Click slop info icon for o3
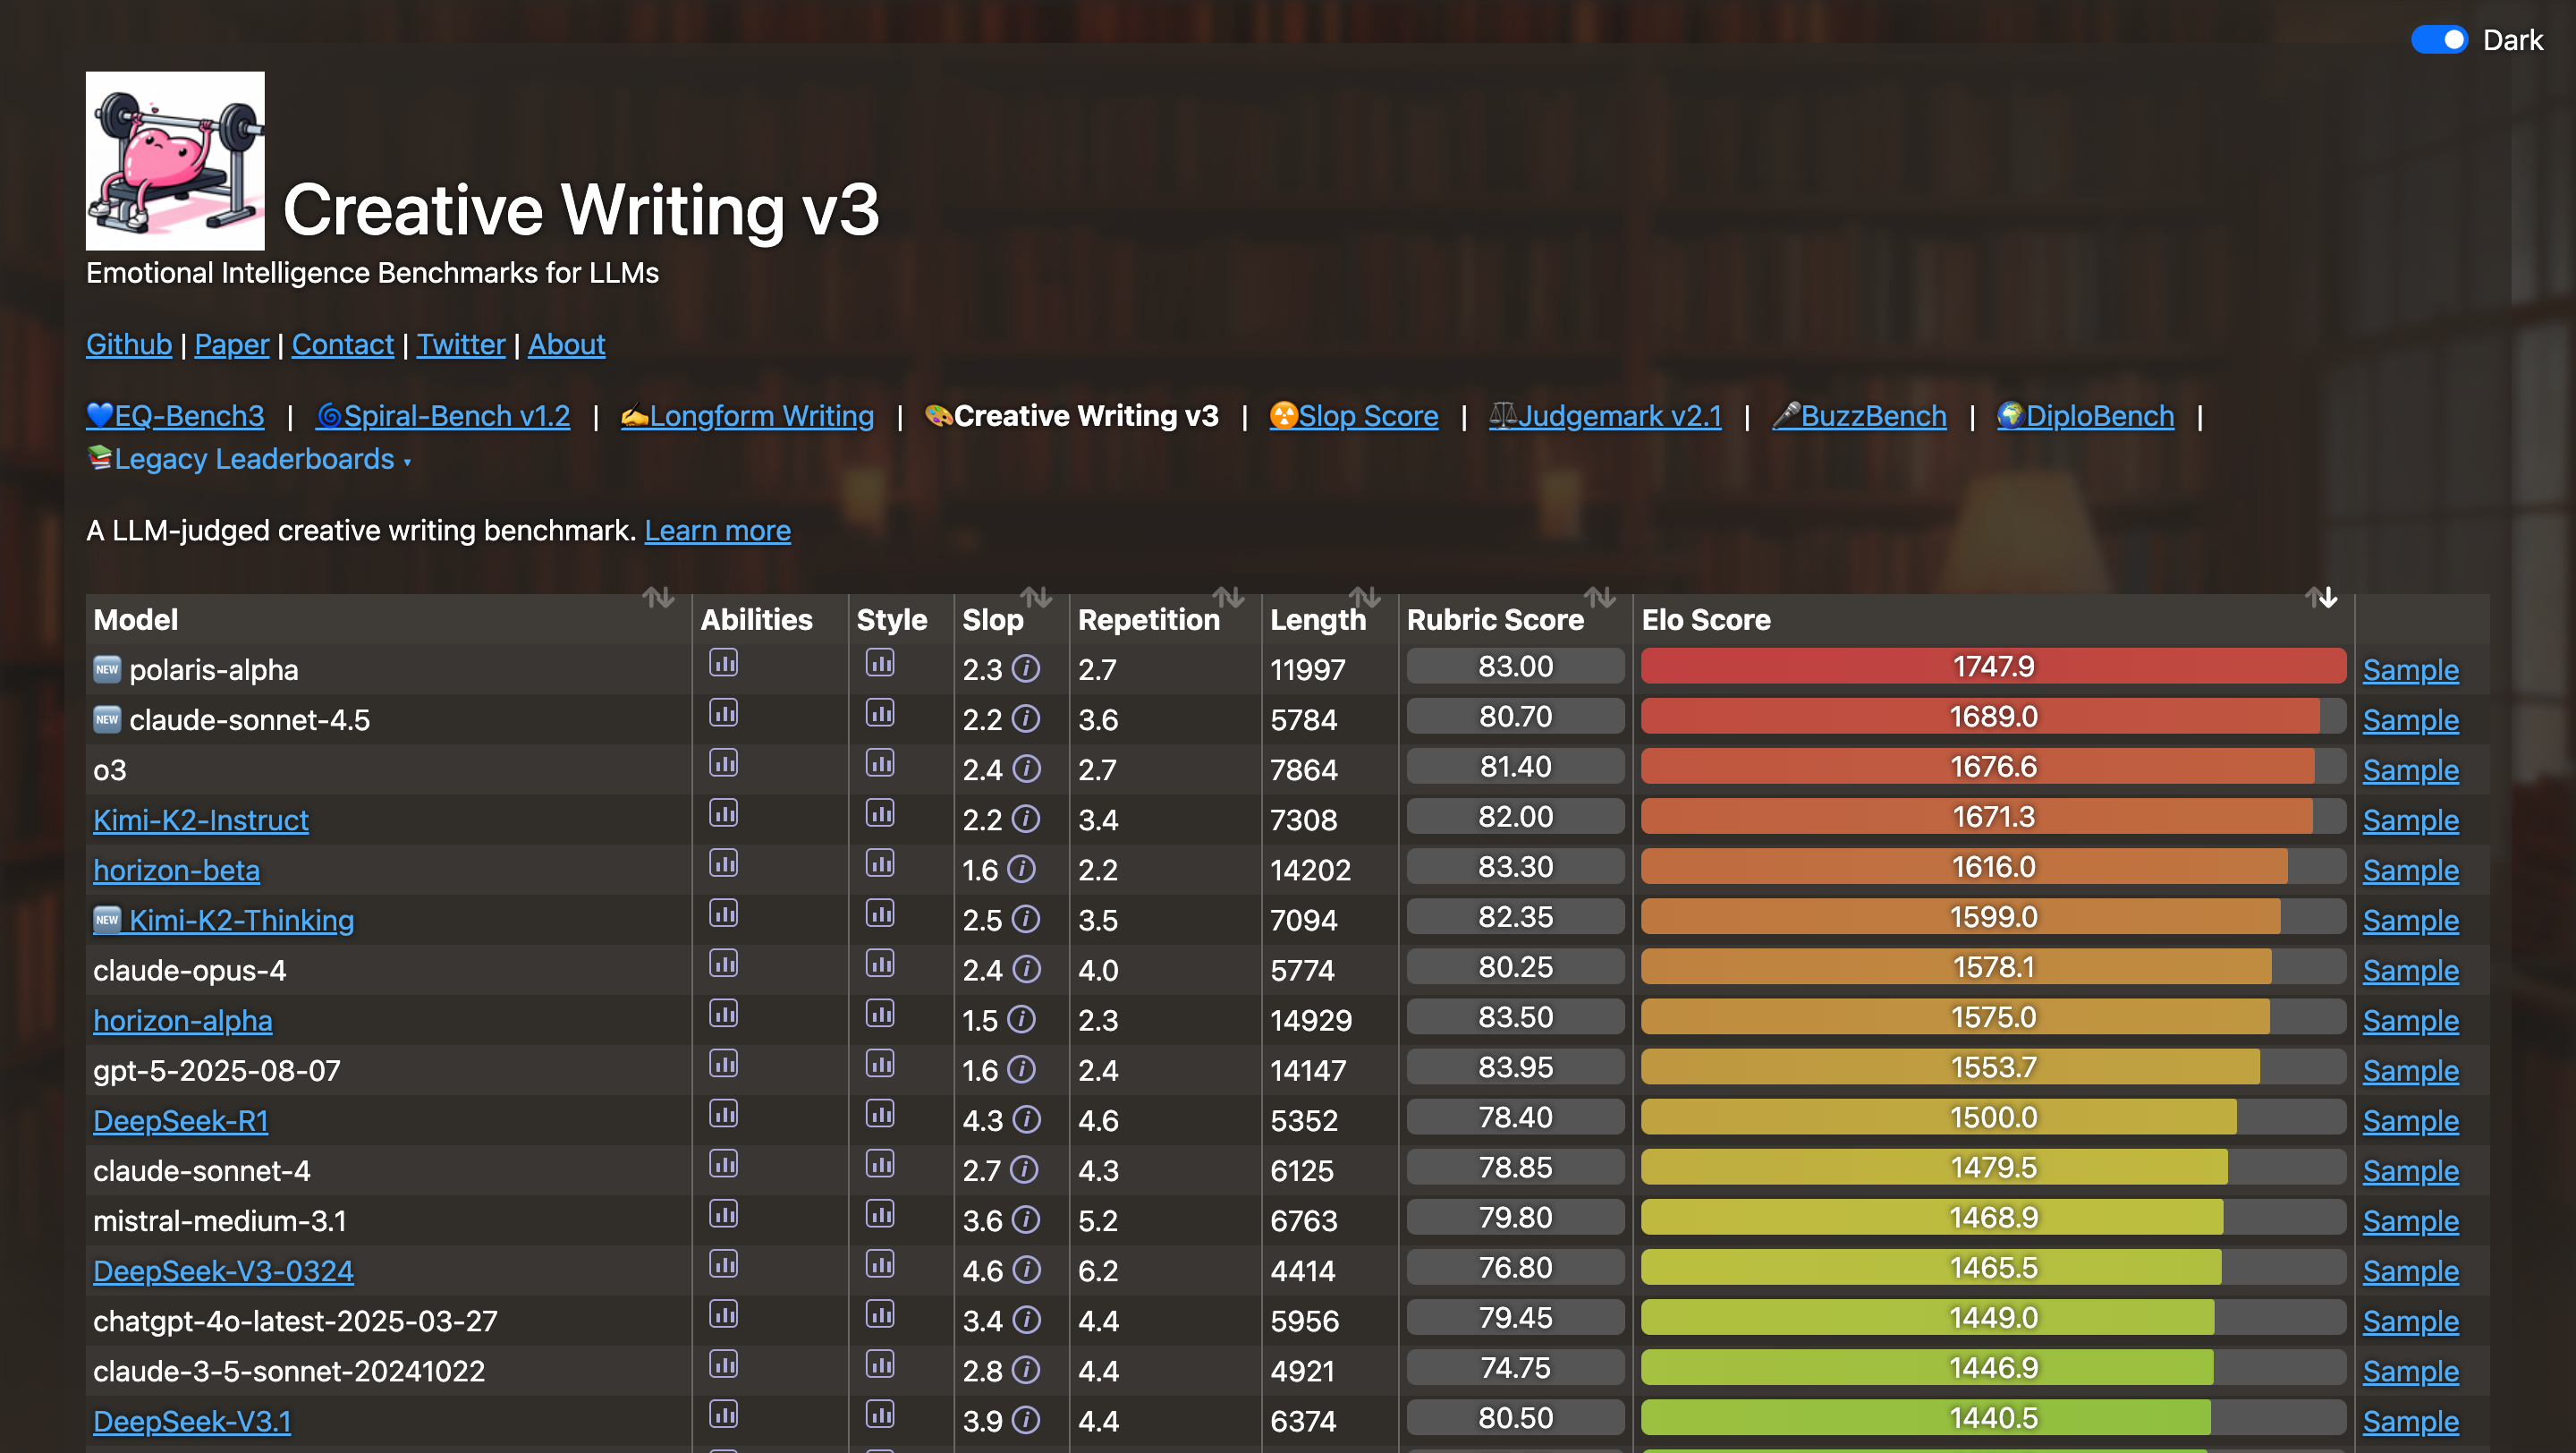Image resolution: width=2576 pixels, height=1453 pixels. tap(1026, 769)
